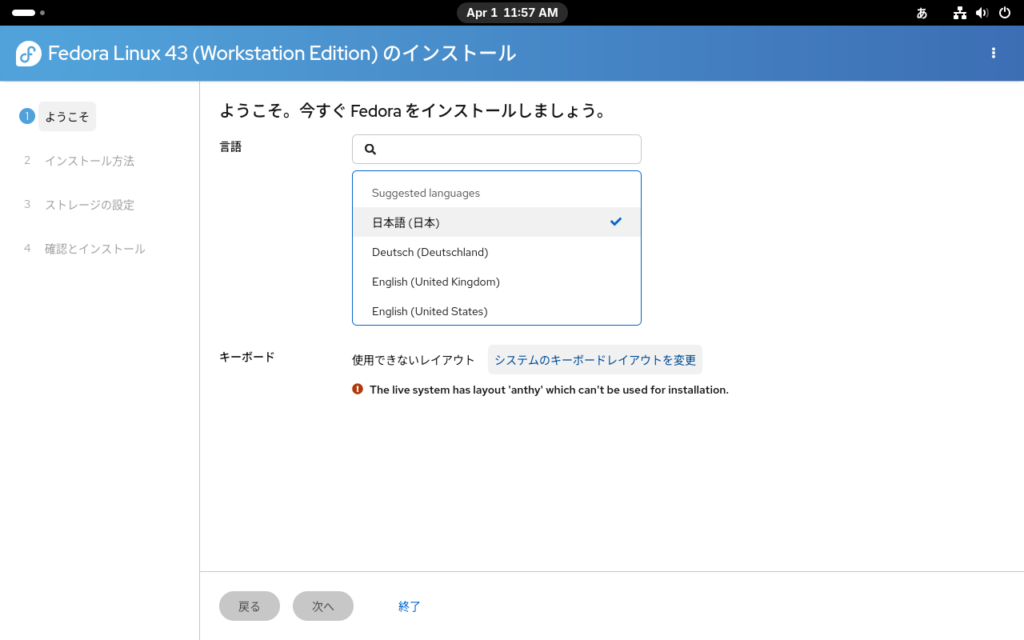1024x640 pixels.
Task: Open the network status icon
Action: tap(960, 13)
